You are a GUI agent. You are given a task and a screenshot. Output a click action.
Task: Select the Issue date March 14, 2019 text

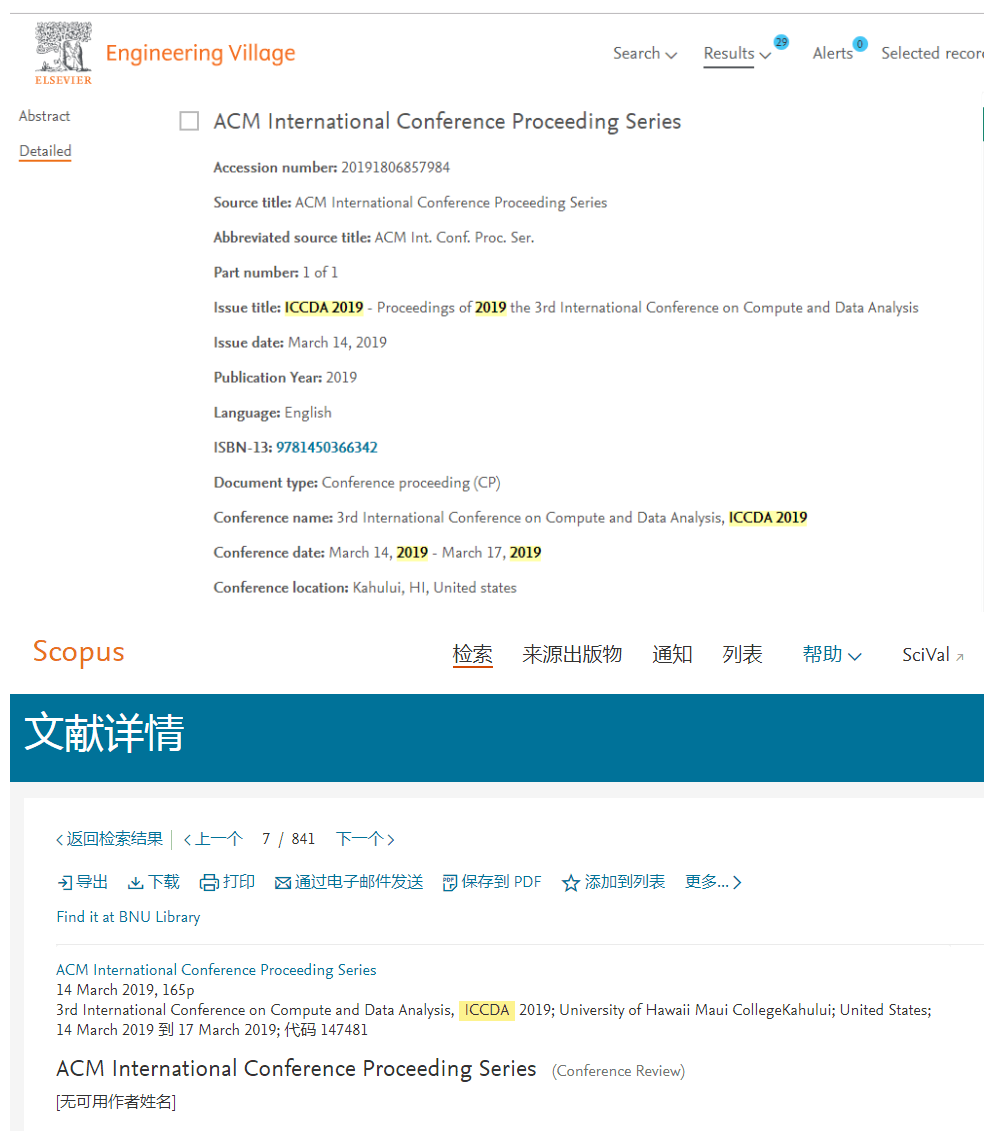[338, 343]
